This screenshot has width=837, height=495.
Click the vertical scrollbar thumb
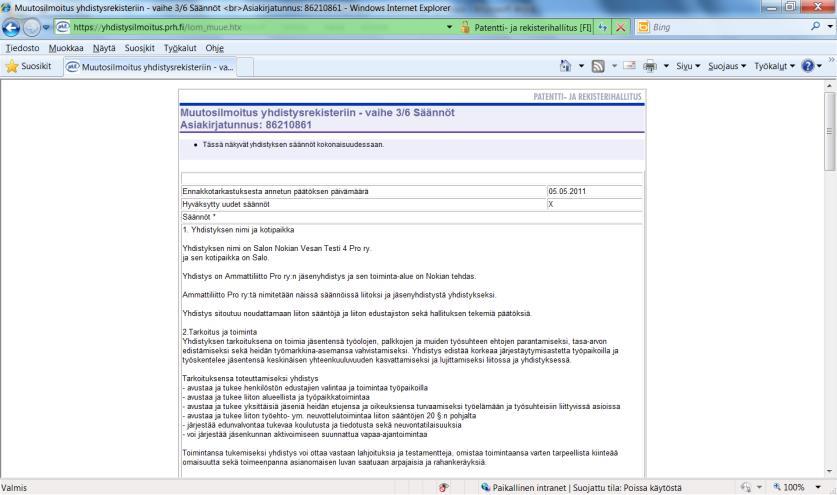[x=830, y=131]
